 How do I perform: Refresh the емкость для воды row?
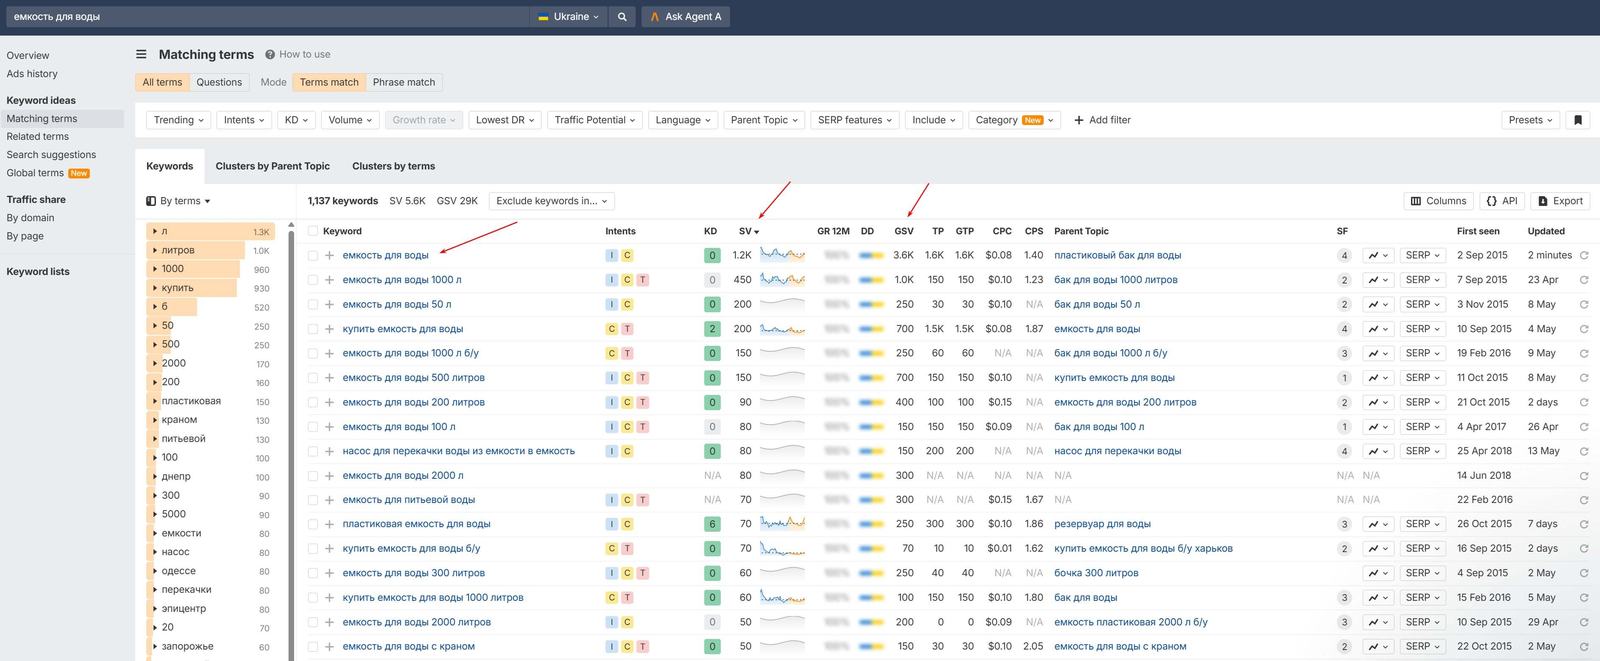[1584, 256]
